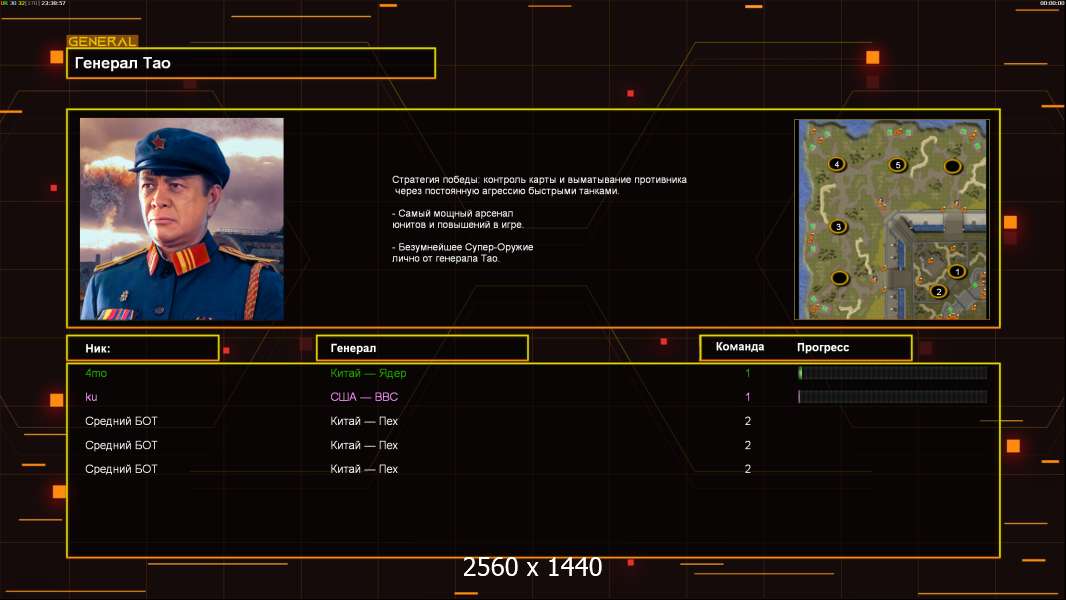Click Китай — Ядер general entry
This screenshot has width=1066, height=600.
(368, 373)
